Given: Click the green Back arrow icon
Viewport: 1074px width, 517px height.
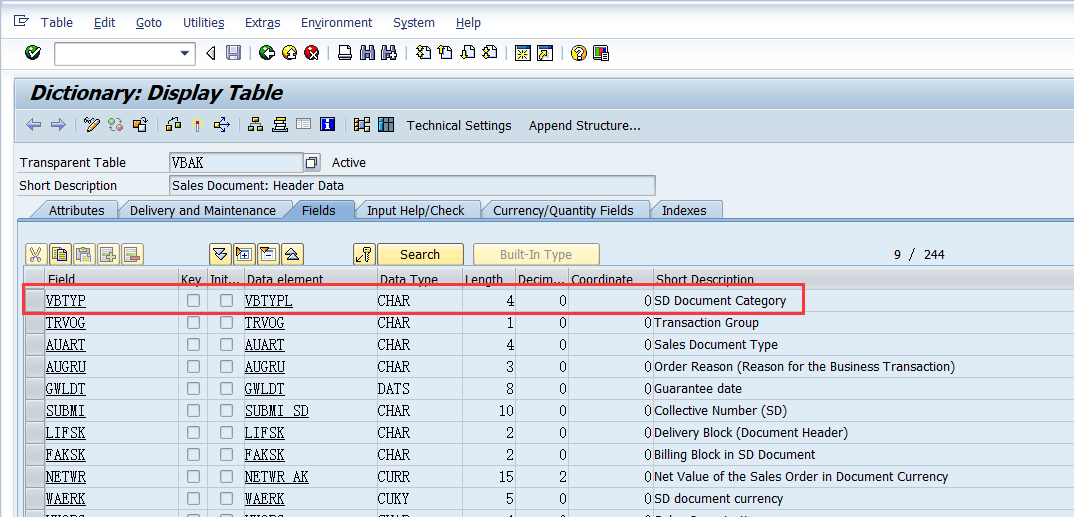Looking at the screenshot, I should pyautogui.click(x=267, y=53).
